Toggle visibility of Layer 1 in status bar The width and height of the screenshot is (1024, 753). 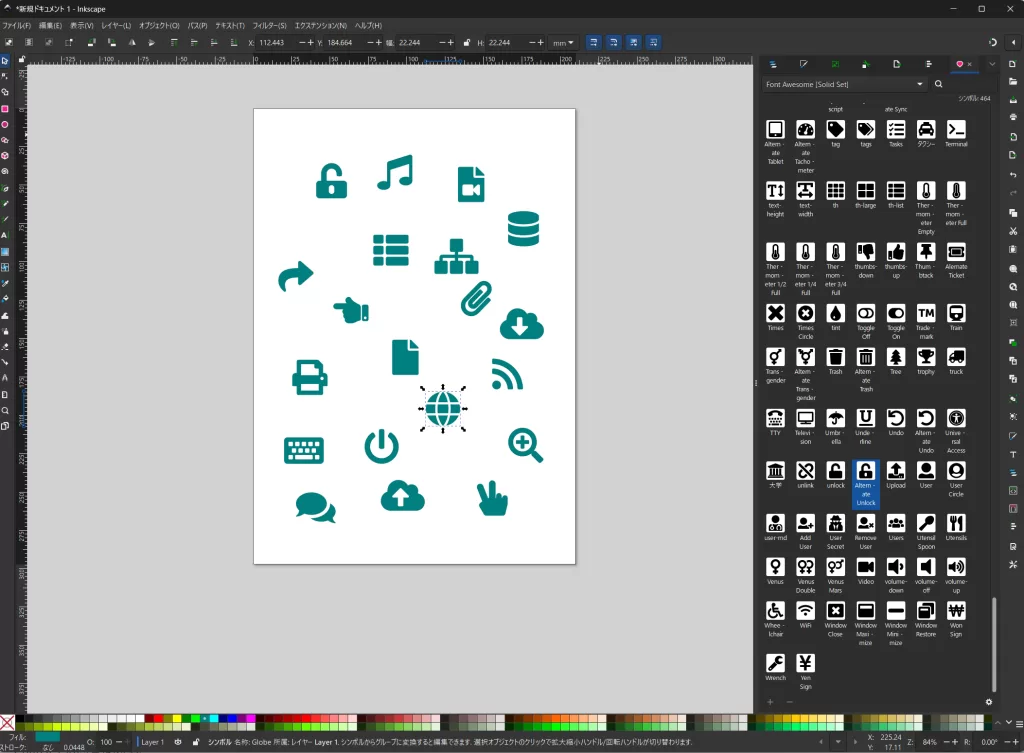[178, 744]
